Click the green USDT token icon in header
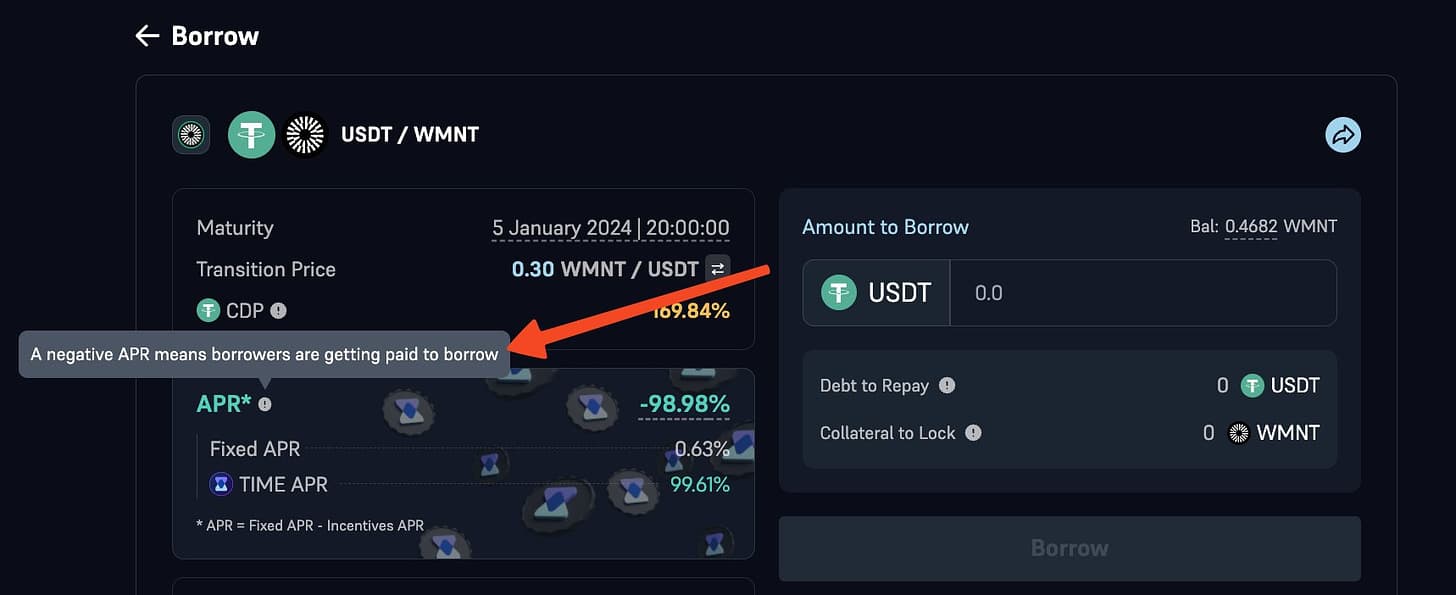The height and width of the screenshot is (595, 1456). pos(251,134)
